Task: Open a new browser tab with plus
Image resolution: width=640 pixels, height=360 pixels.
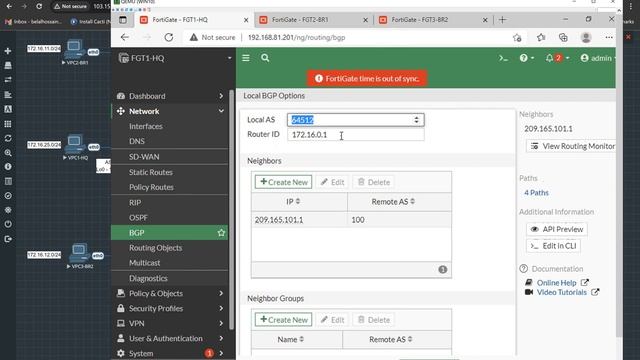Action: click(x=502, y=20)
